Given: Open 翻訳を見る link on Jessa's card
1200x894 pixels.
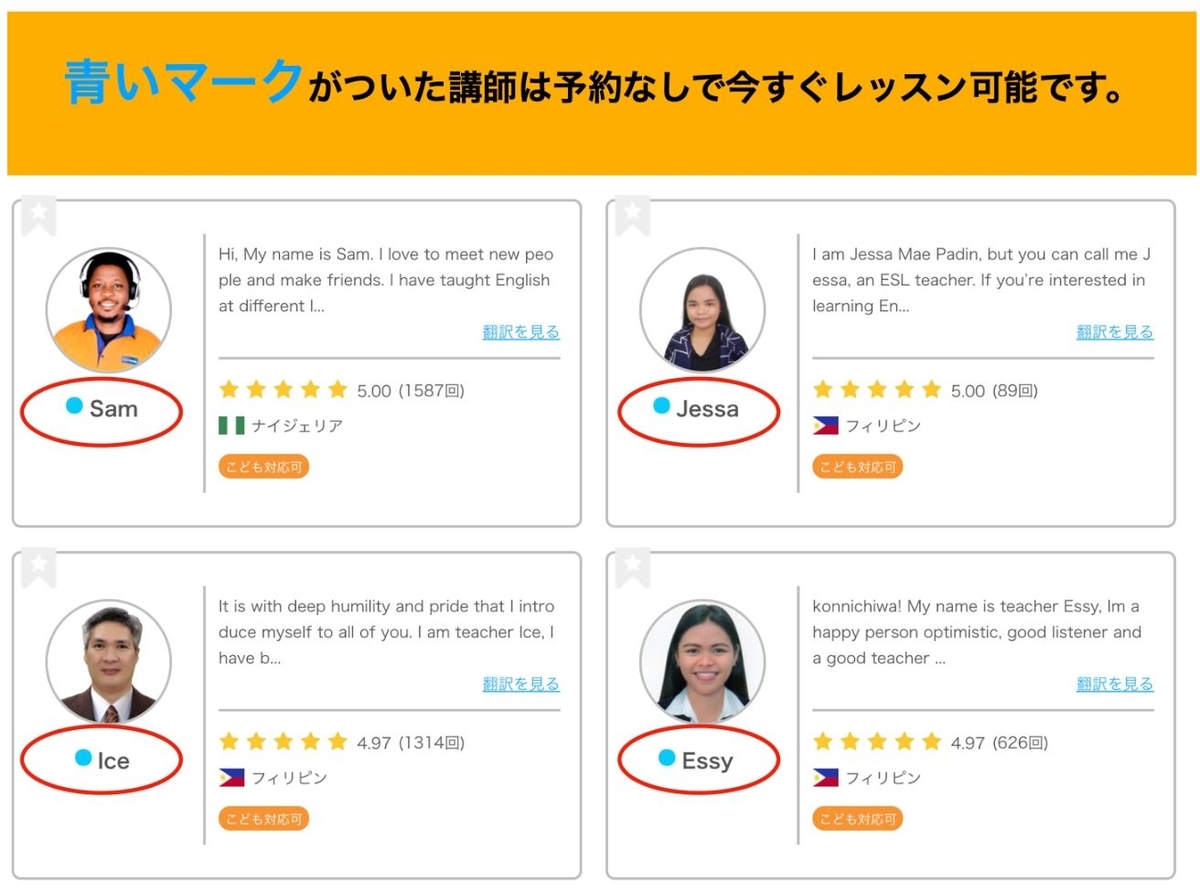Looking at the screenshot, I should click(x=1114, y=332).
